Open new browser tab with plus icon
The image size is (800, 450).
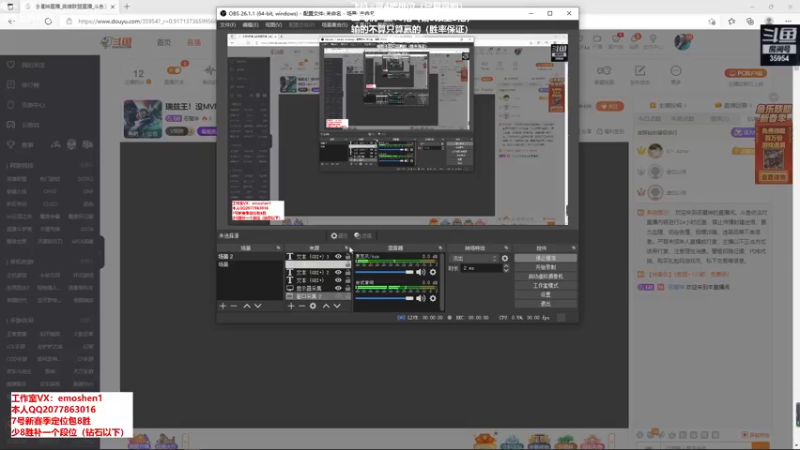click(127, 7)
